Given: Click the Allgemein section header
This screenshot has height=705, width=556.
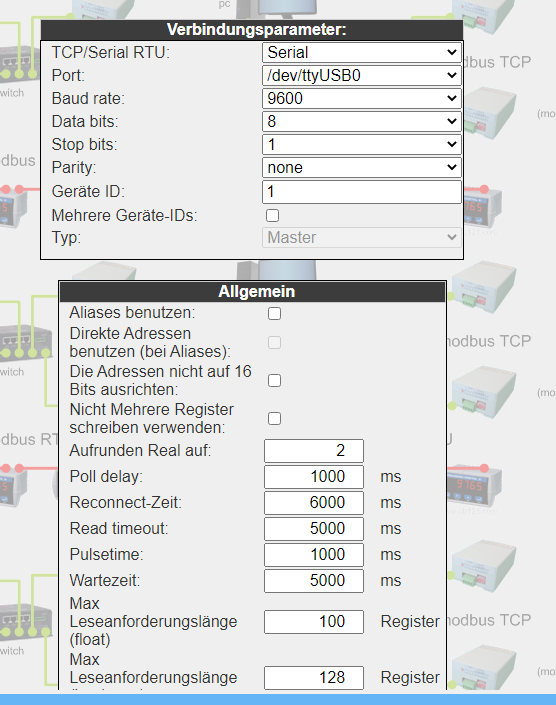Looking at the screenshot, I should click(x=253, y=291).
